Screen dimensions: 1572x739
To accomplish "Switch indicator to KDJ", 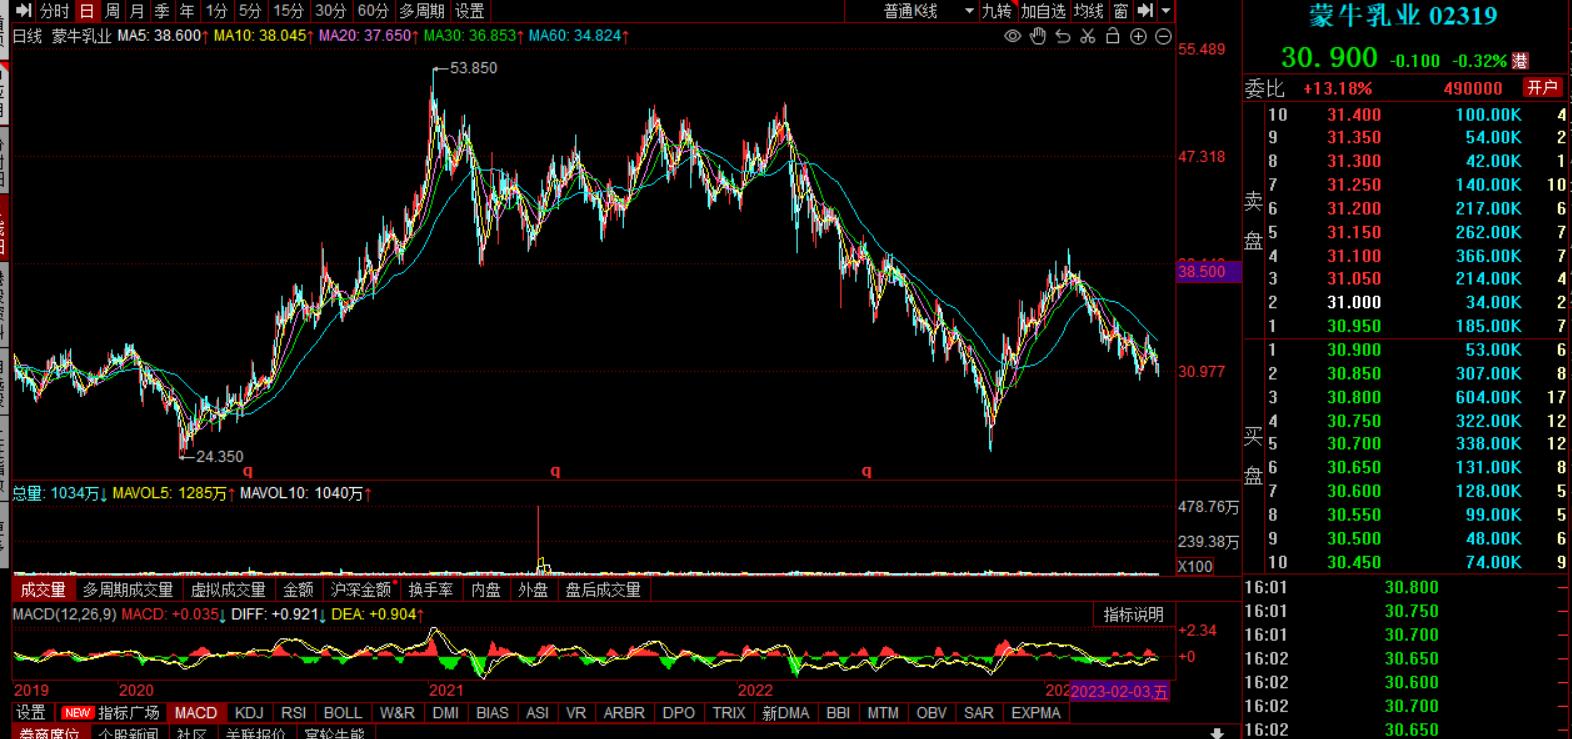I will [249, 713].
